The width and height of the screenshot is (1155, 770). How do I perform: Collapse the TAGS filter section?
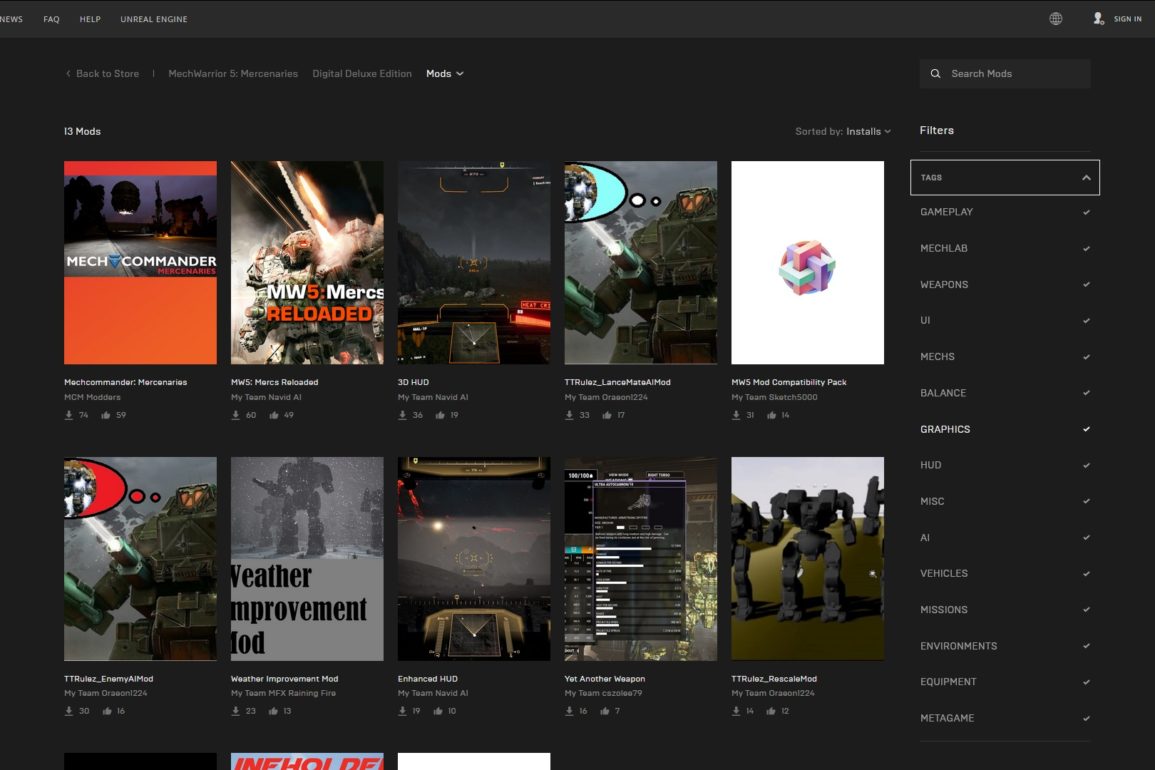pyautogui.click(x=1005, y=178)
